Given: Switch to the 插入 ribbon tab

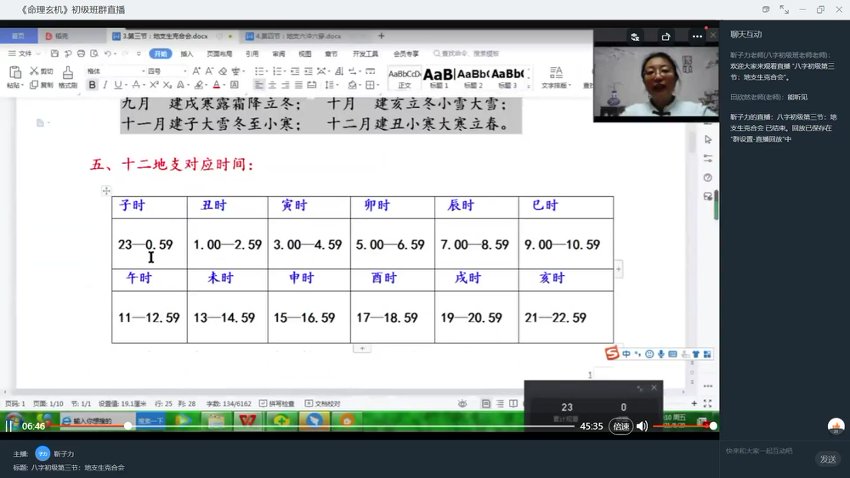Looking at the screenshot, I should 187,53.
